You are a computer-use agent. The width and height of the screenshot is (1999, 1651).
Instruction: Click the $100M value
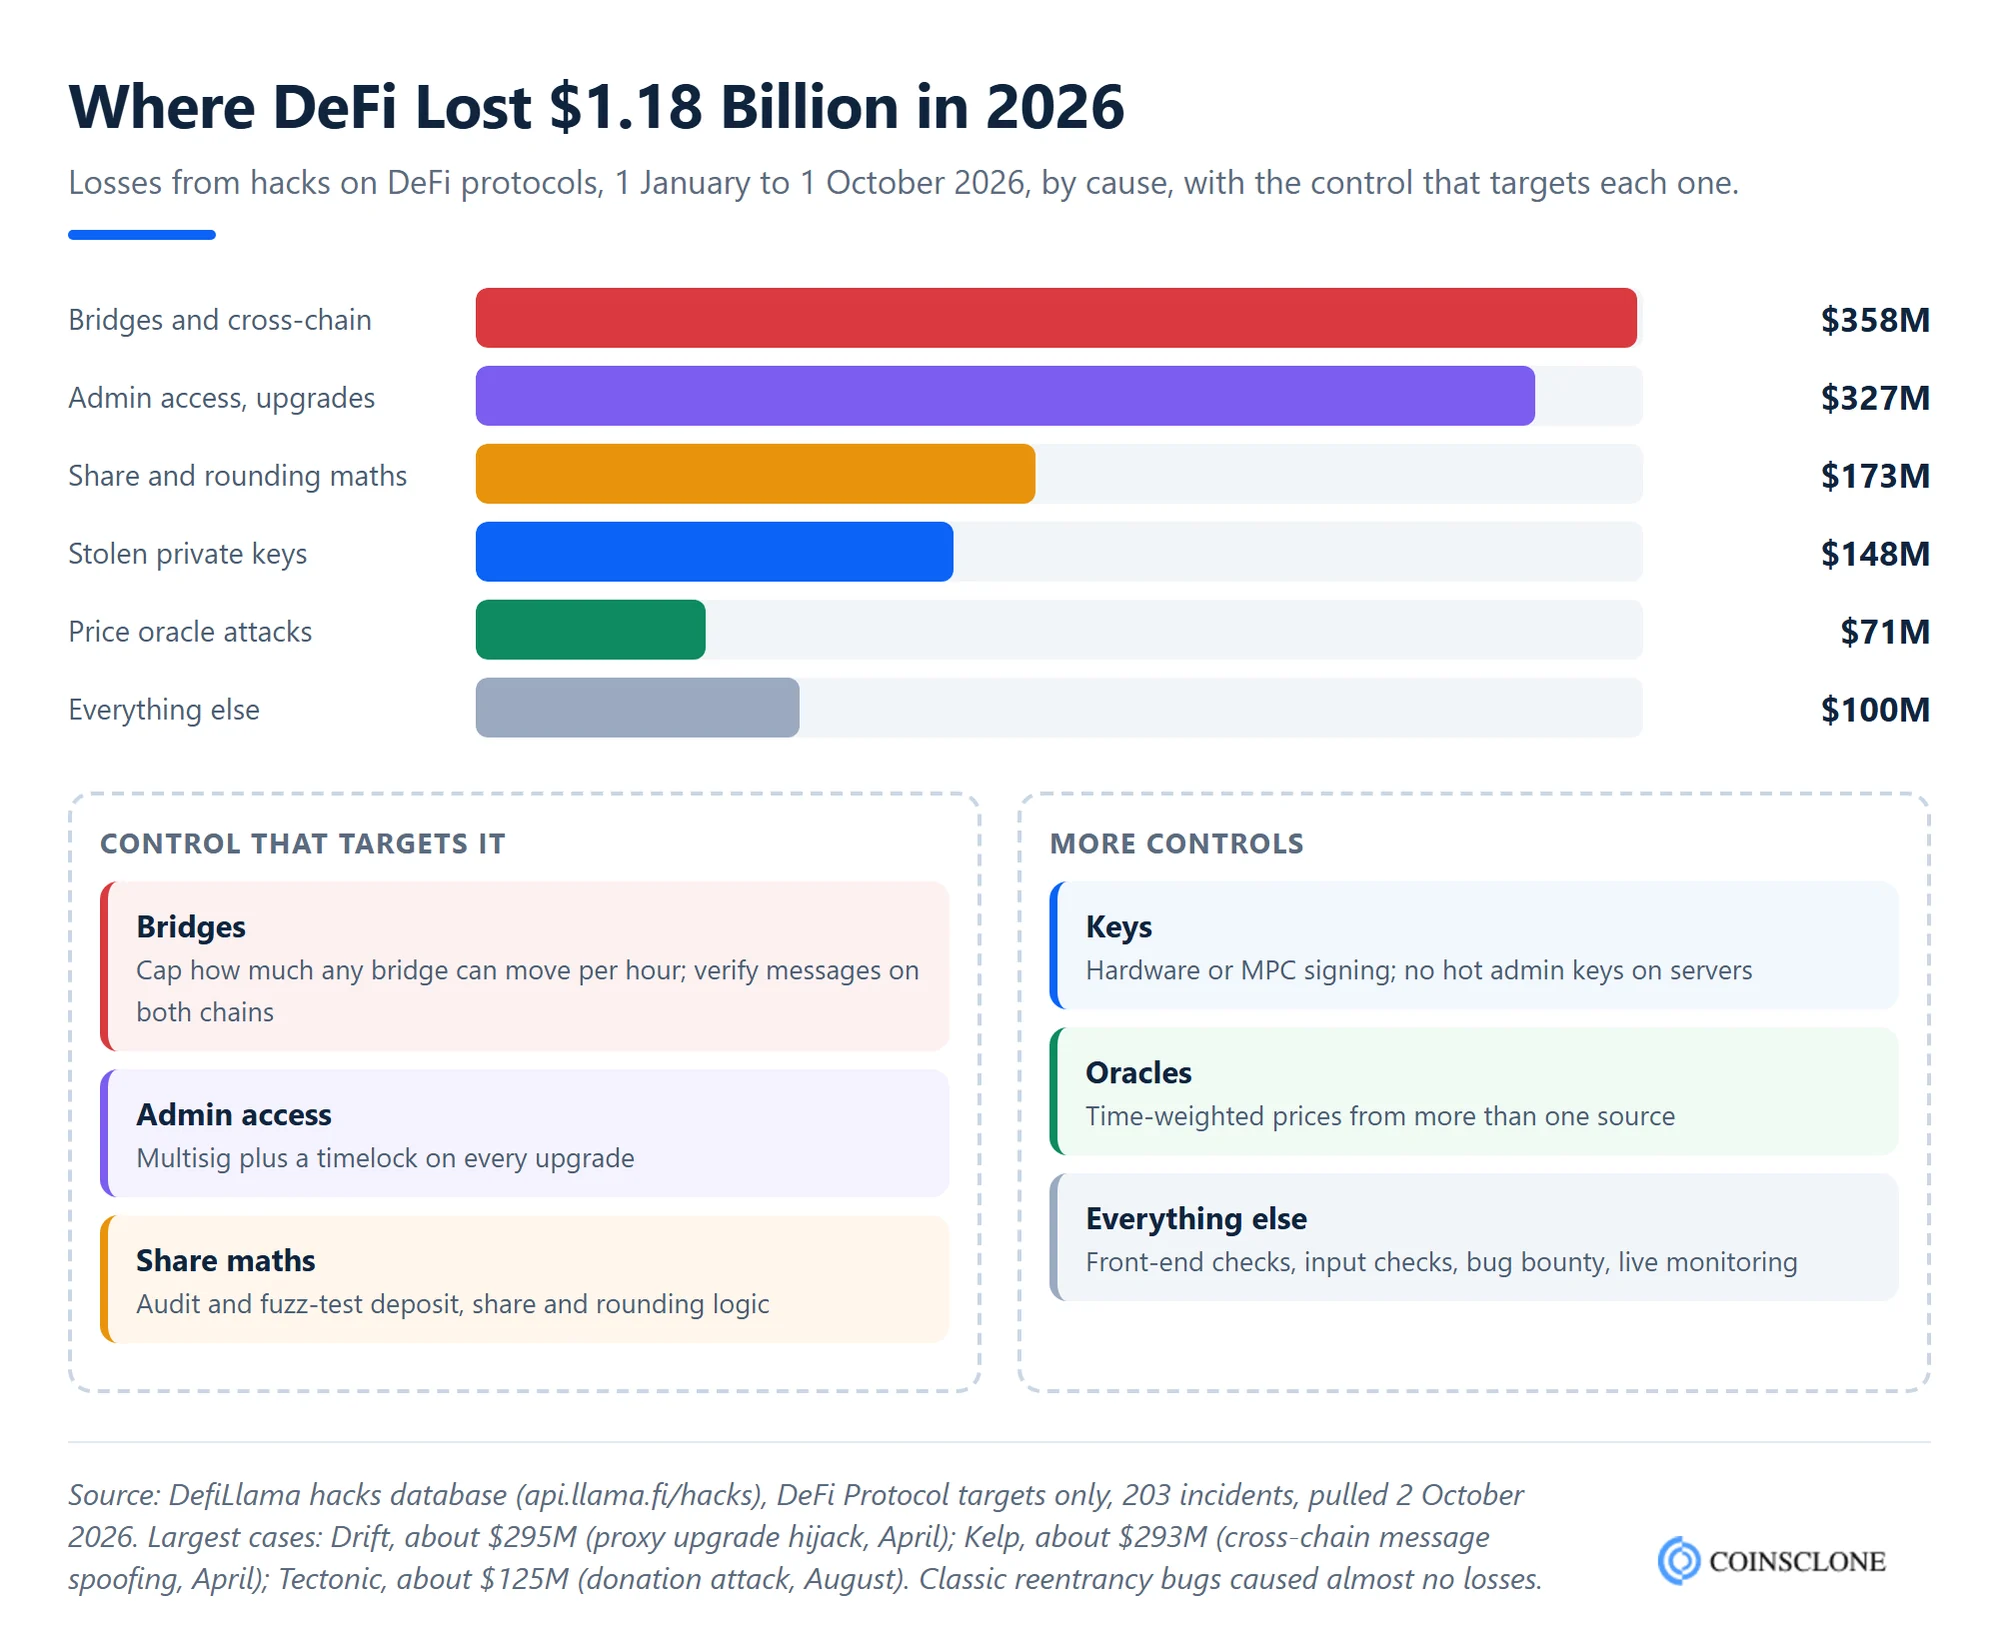point(1875,710)
